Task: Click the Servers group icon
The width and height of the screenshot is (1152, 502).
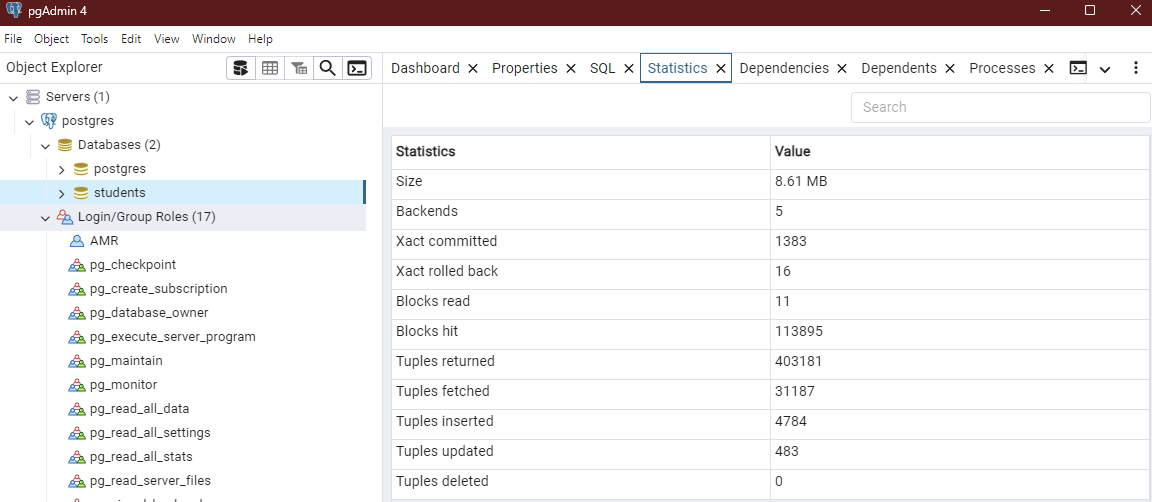Action: (33, 97)
